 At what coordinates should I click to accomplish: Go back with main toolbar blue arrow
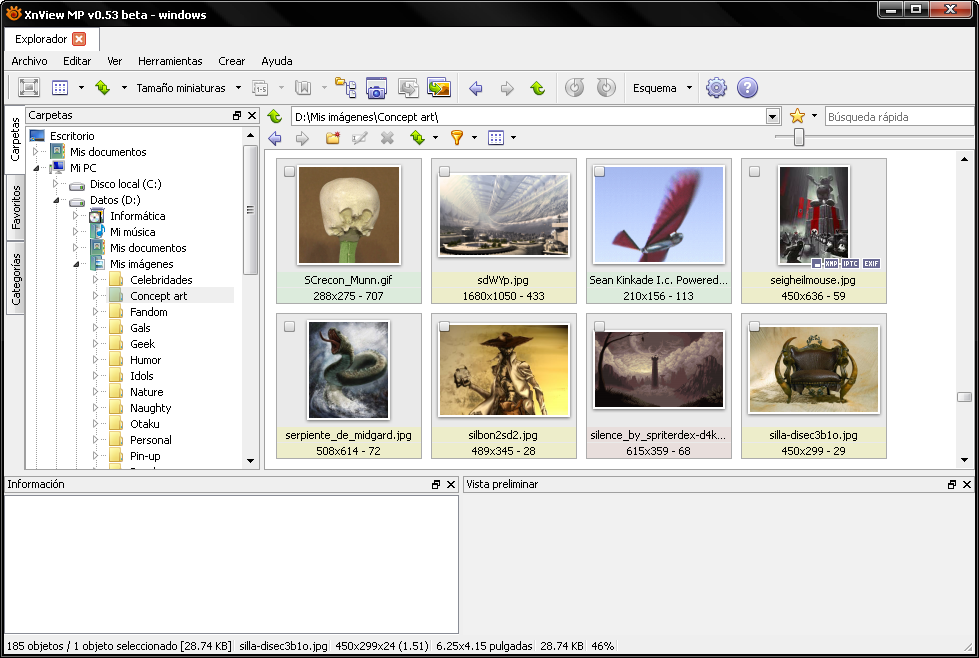[x=476, y=88]
